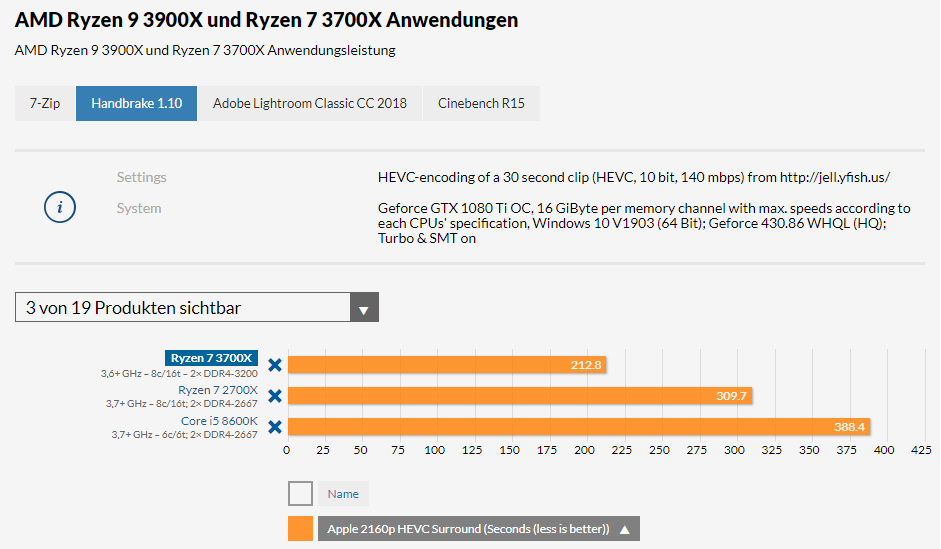Click the dropdown arrow of product selector
941x549 pixels.
(364, 308)
